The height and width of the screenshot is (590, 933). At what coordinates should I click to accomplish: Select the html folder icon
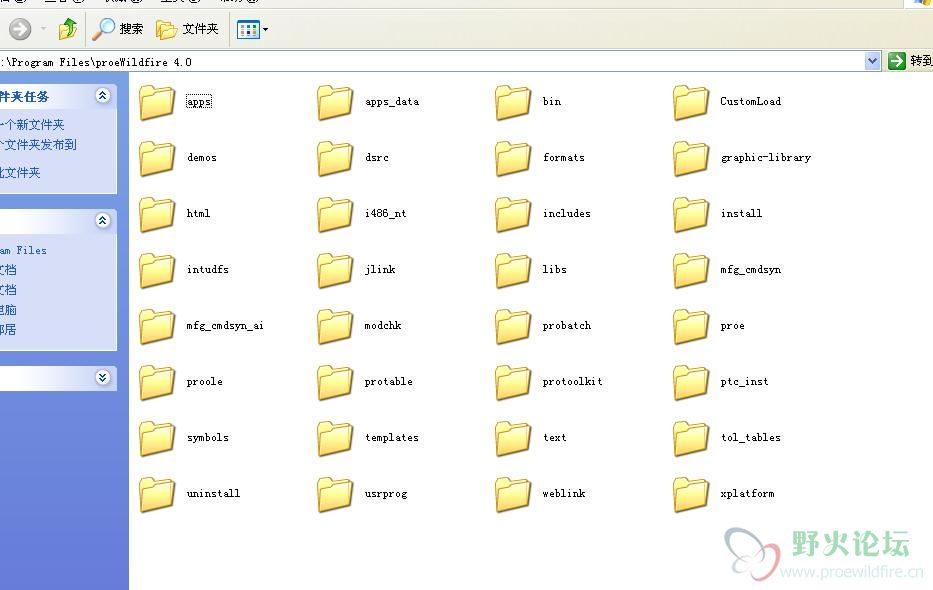(x=157, y=214)
